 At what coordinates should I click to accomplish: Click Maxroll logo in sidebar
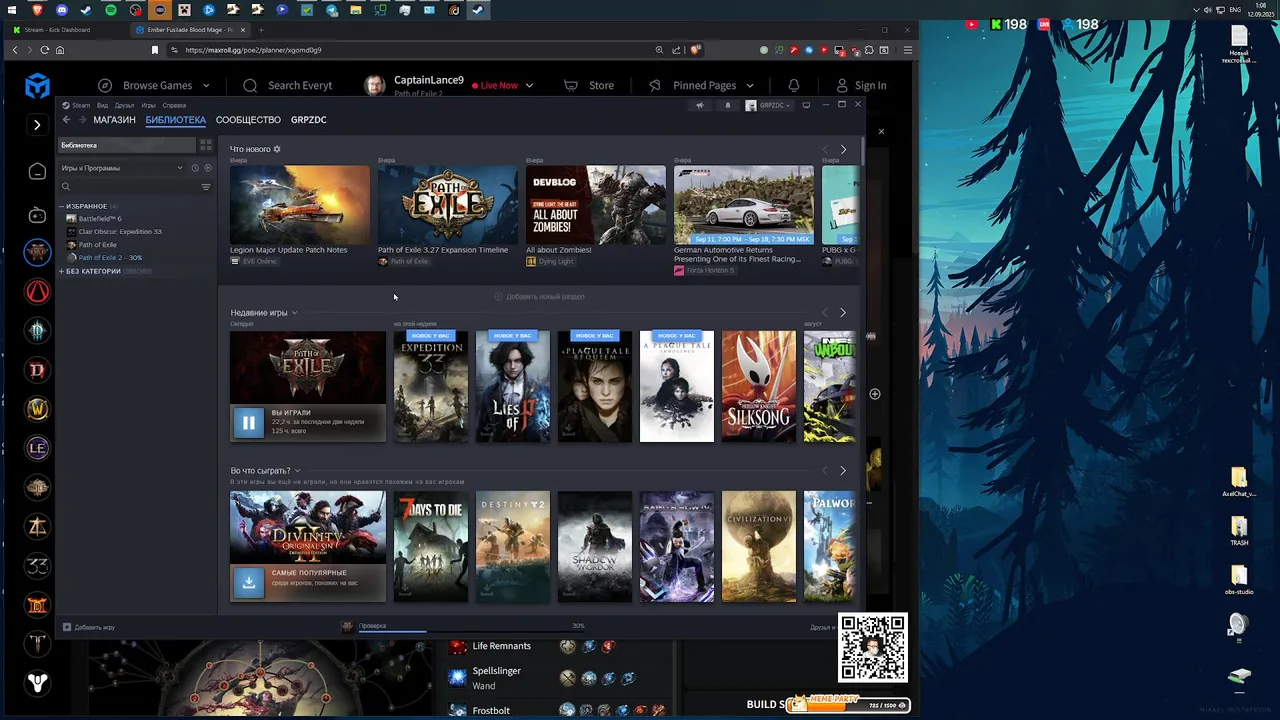pyautogui.click(x=37, y=86)
